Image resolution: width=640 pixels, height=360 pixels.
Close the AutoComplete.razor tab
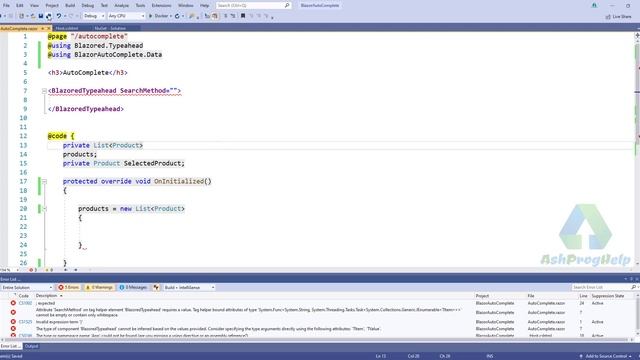tap(49, 29)
